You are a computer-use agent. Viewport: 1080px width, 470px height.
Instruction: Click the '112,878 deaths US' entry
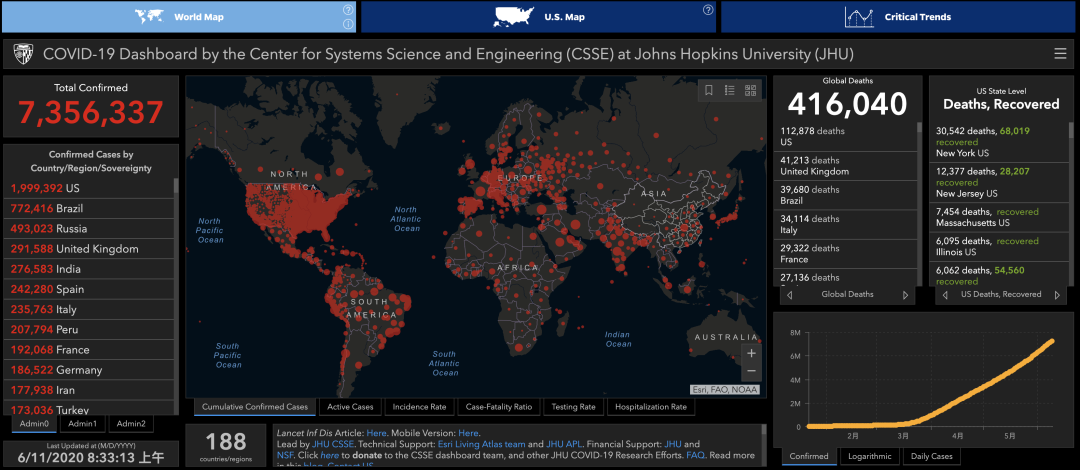[x=846, y=136]
